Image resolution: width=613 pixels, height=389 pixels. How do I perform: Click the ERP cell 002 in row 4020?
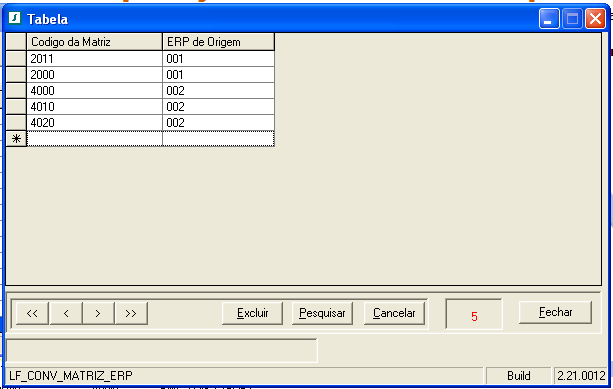[219, 123]
